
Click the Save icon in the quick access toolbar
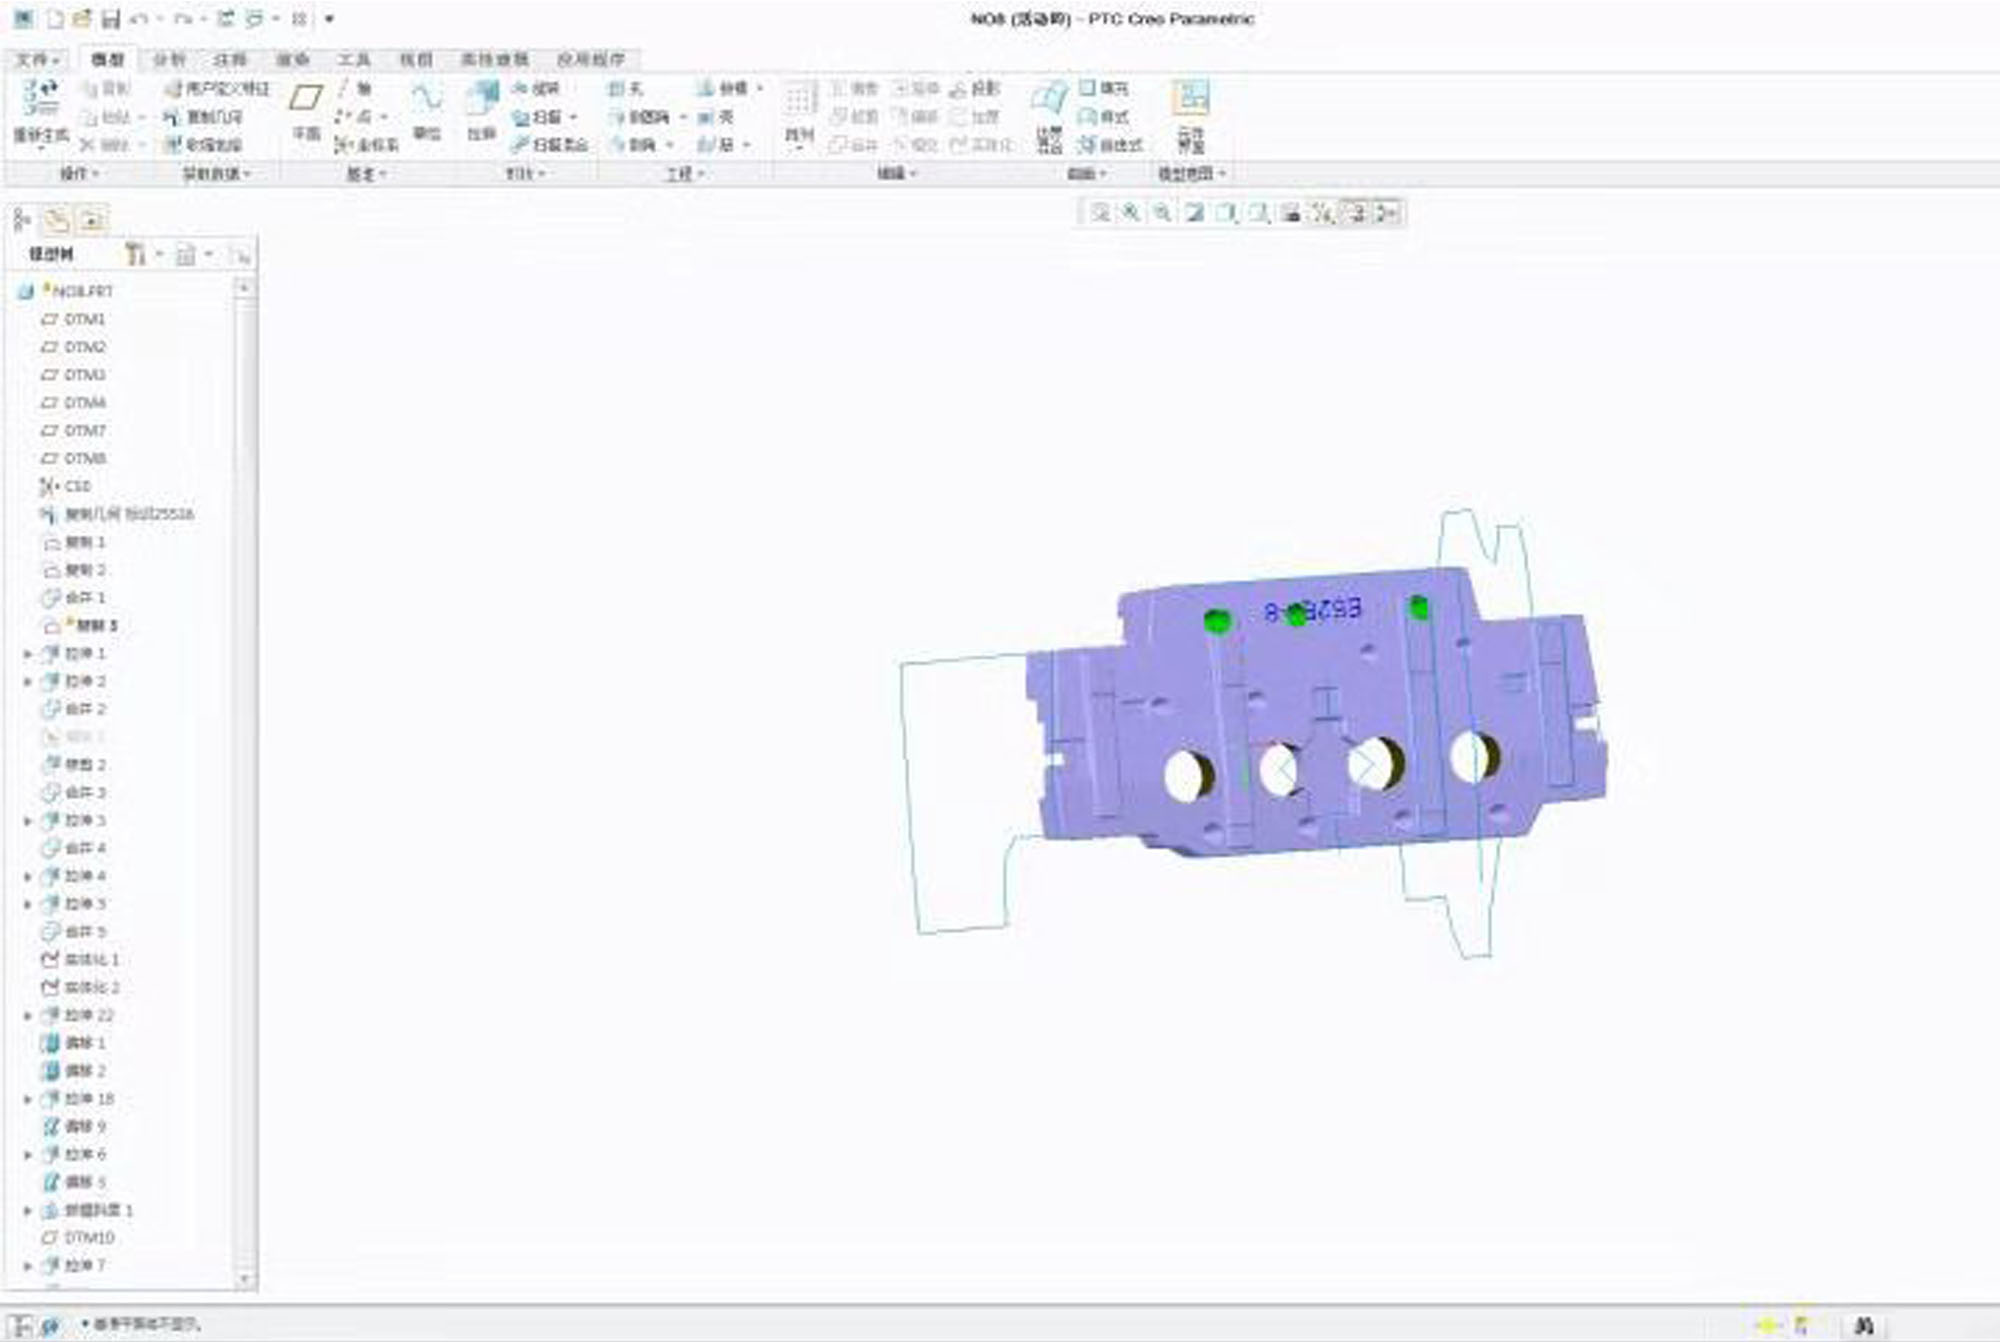111,18
